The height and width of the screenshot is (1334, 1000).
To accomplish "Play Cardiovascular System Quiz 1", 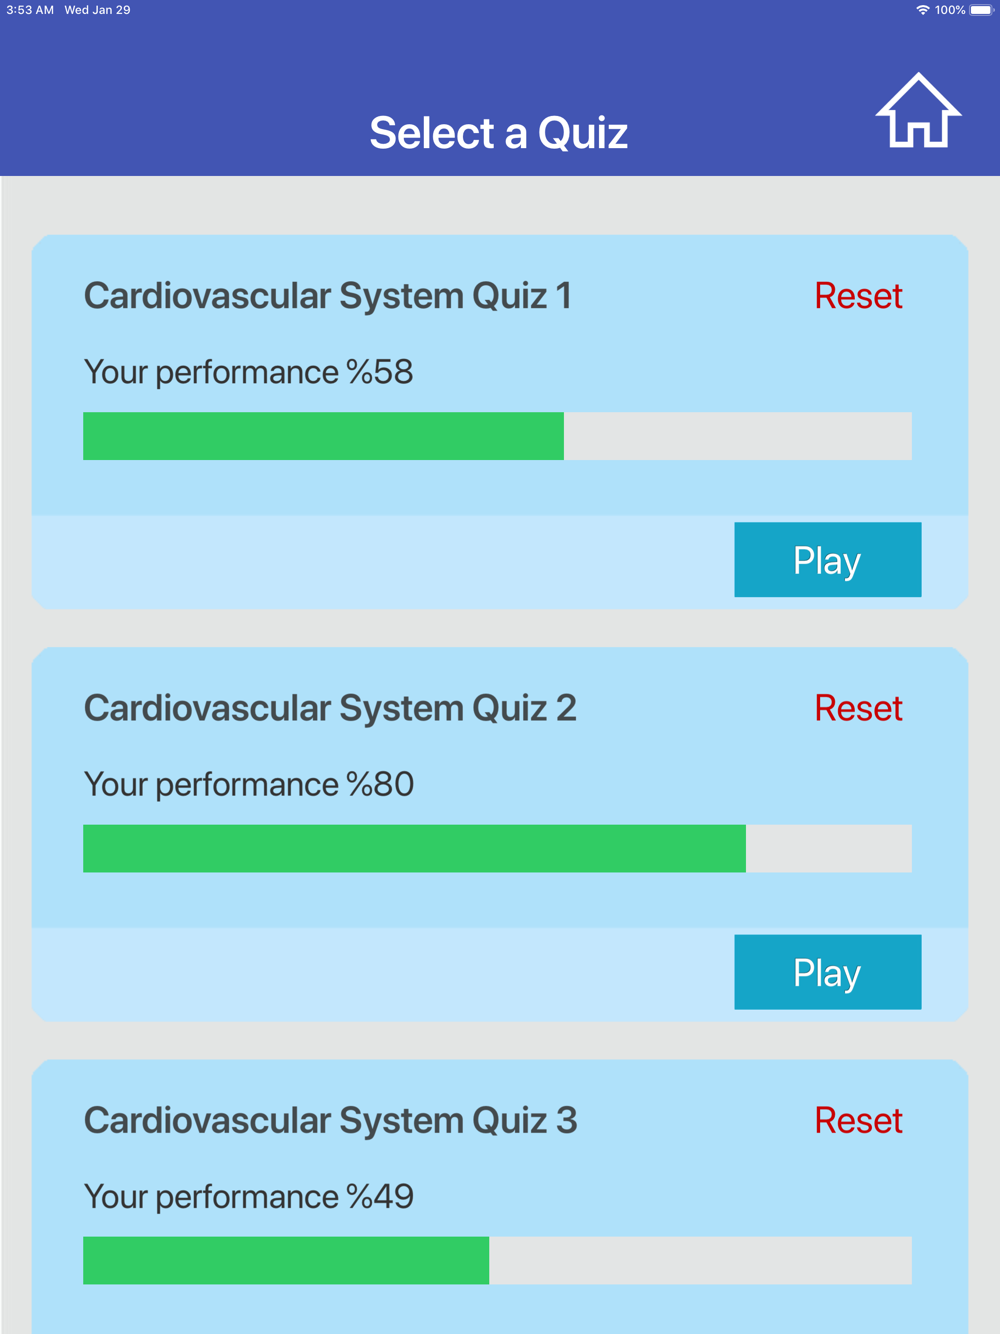I will [828, 560].
